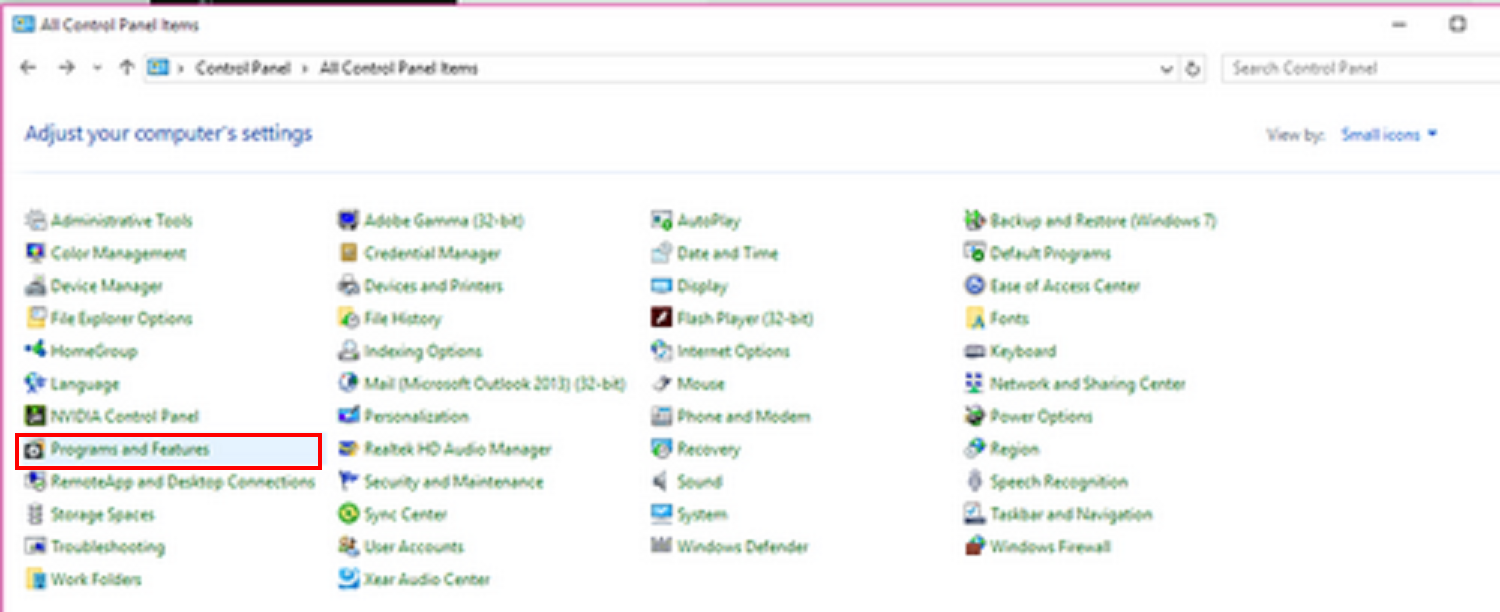Expand the address bar history dropdown

coord(1166,69)
